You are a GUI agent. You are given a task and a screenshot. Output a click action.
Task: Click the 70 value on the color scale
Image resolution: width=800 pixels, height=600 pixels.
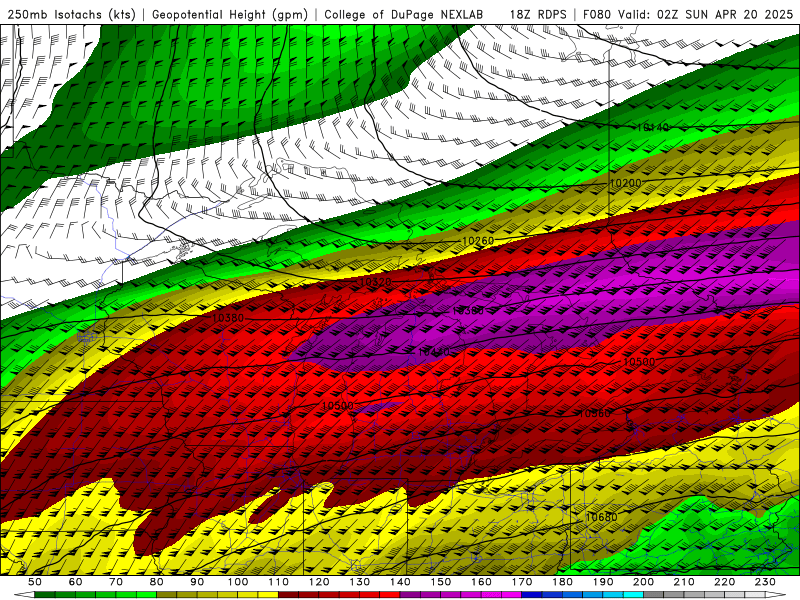coord(116,582)
